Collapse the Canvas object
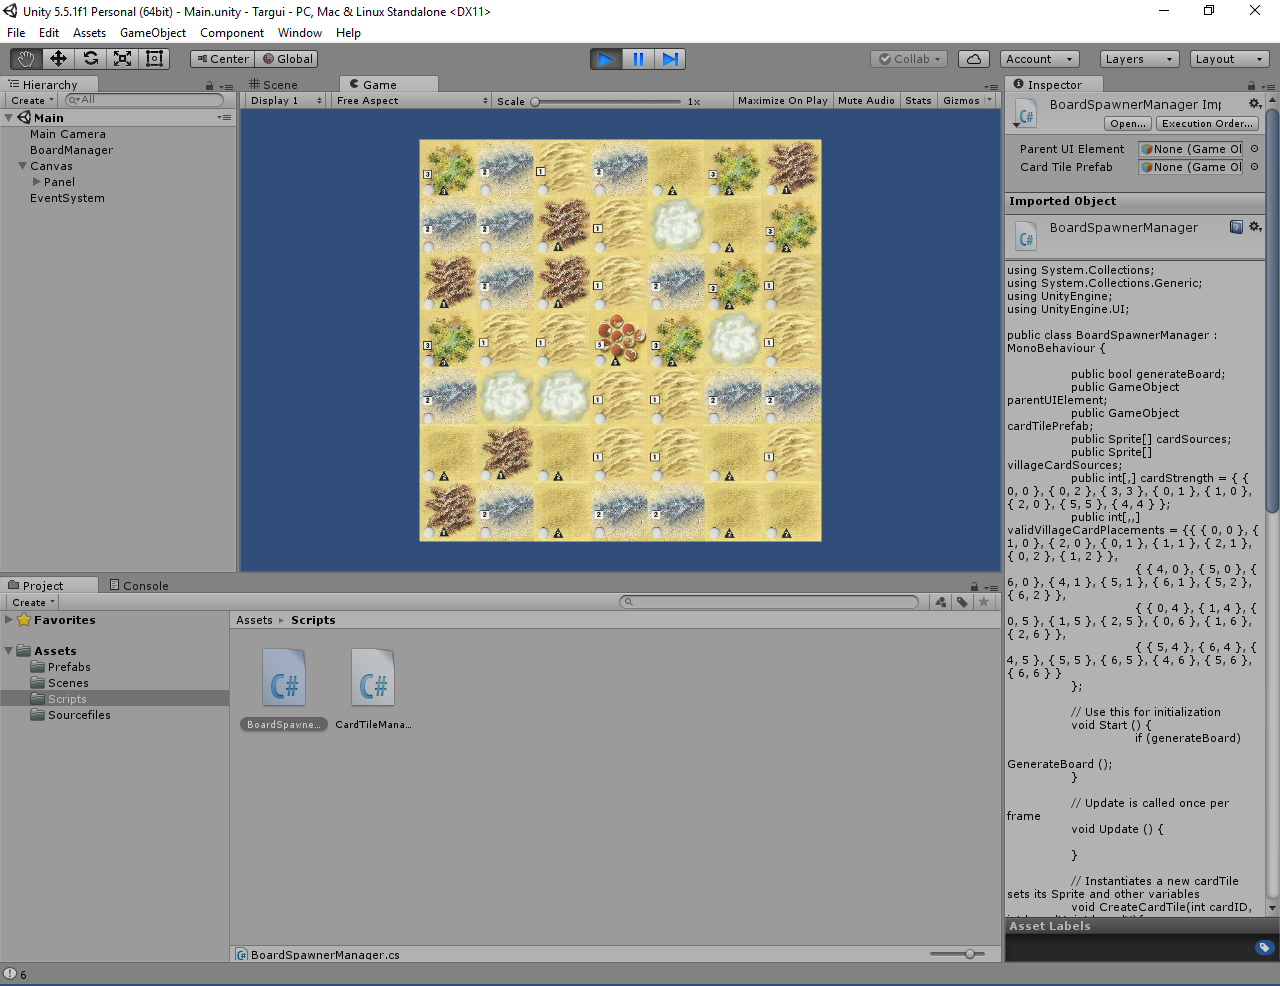The height and width of the screenshot is (986, 1280). pos(22,166)
